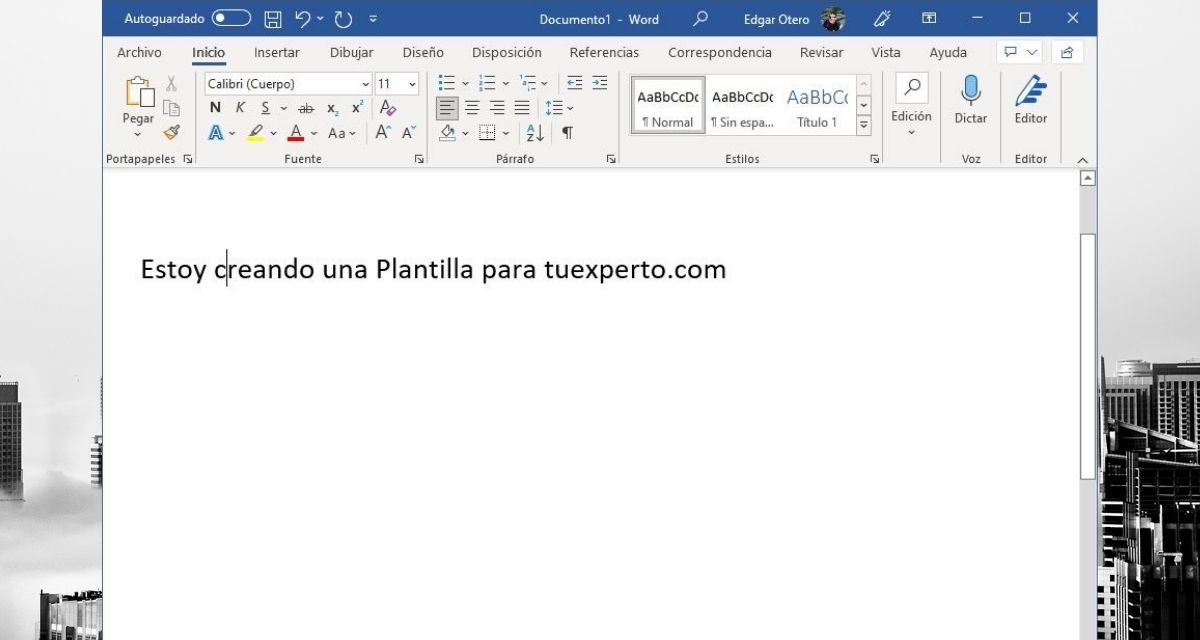This screenshot has height=640, width=1200.
Task: Toggle paragraph marks visibility (¶)
Action: tap(567, 133)
